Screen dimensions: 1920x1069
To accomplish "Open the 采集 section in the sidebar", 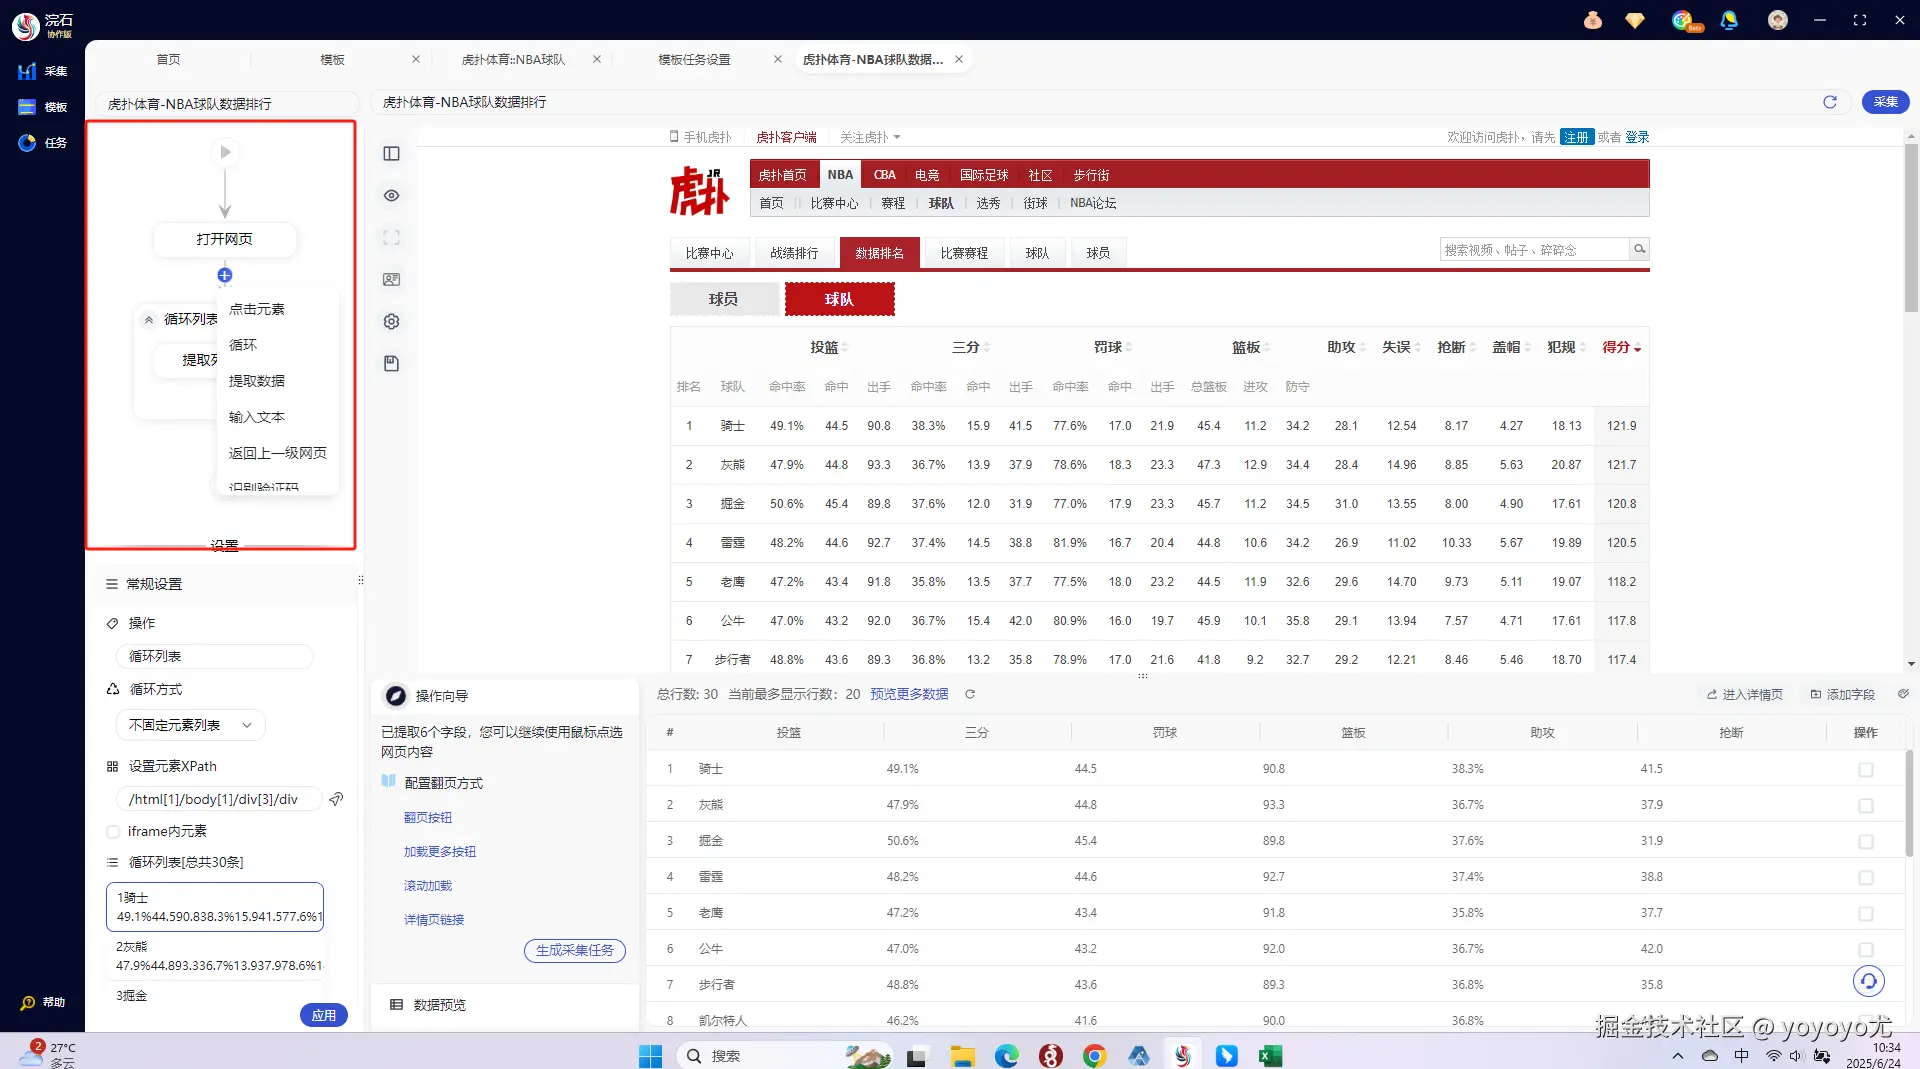I will coord(42,71).
